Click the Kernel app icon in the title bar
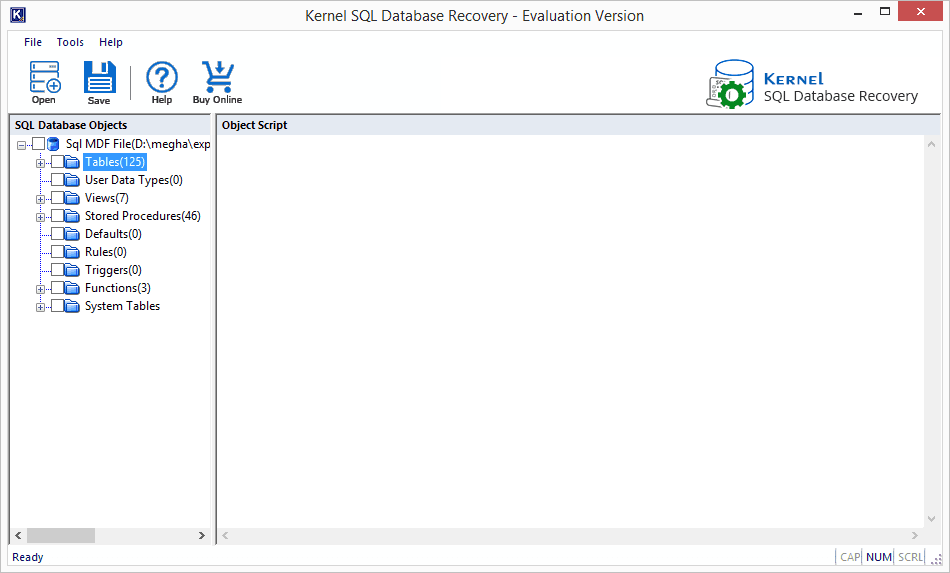The image size is (950, 573). [18, 15]
